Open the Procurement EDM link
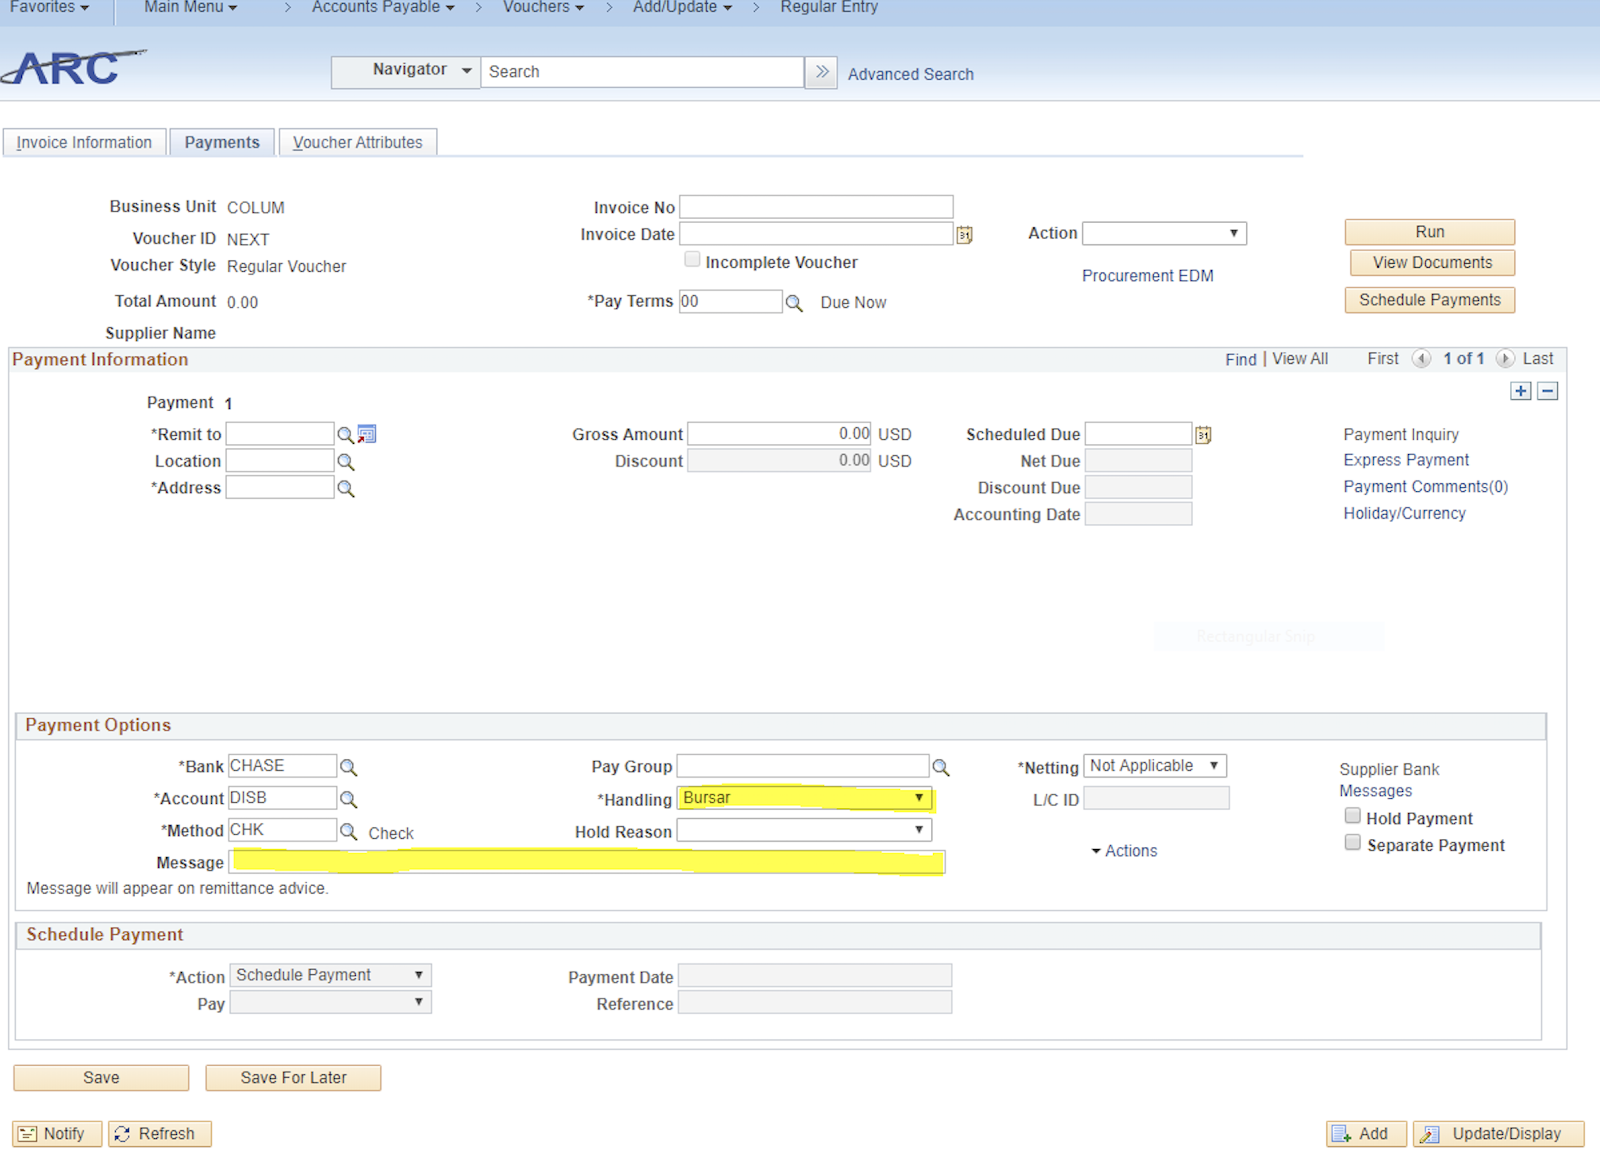1600x1154 pixels. tap(1148, 276)
